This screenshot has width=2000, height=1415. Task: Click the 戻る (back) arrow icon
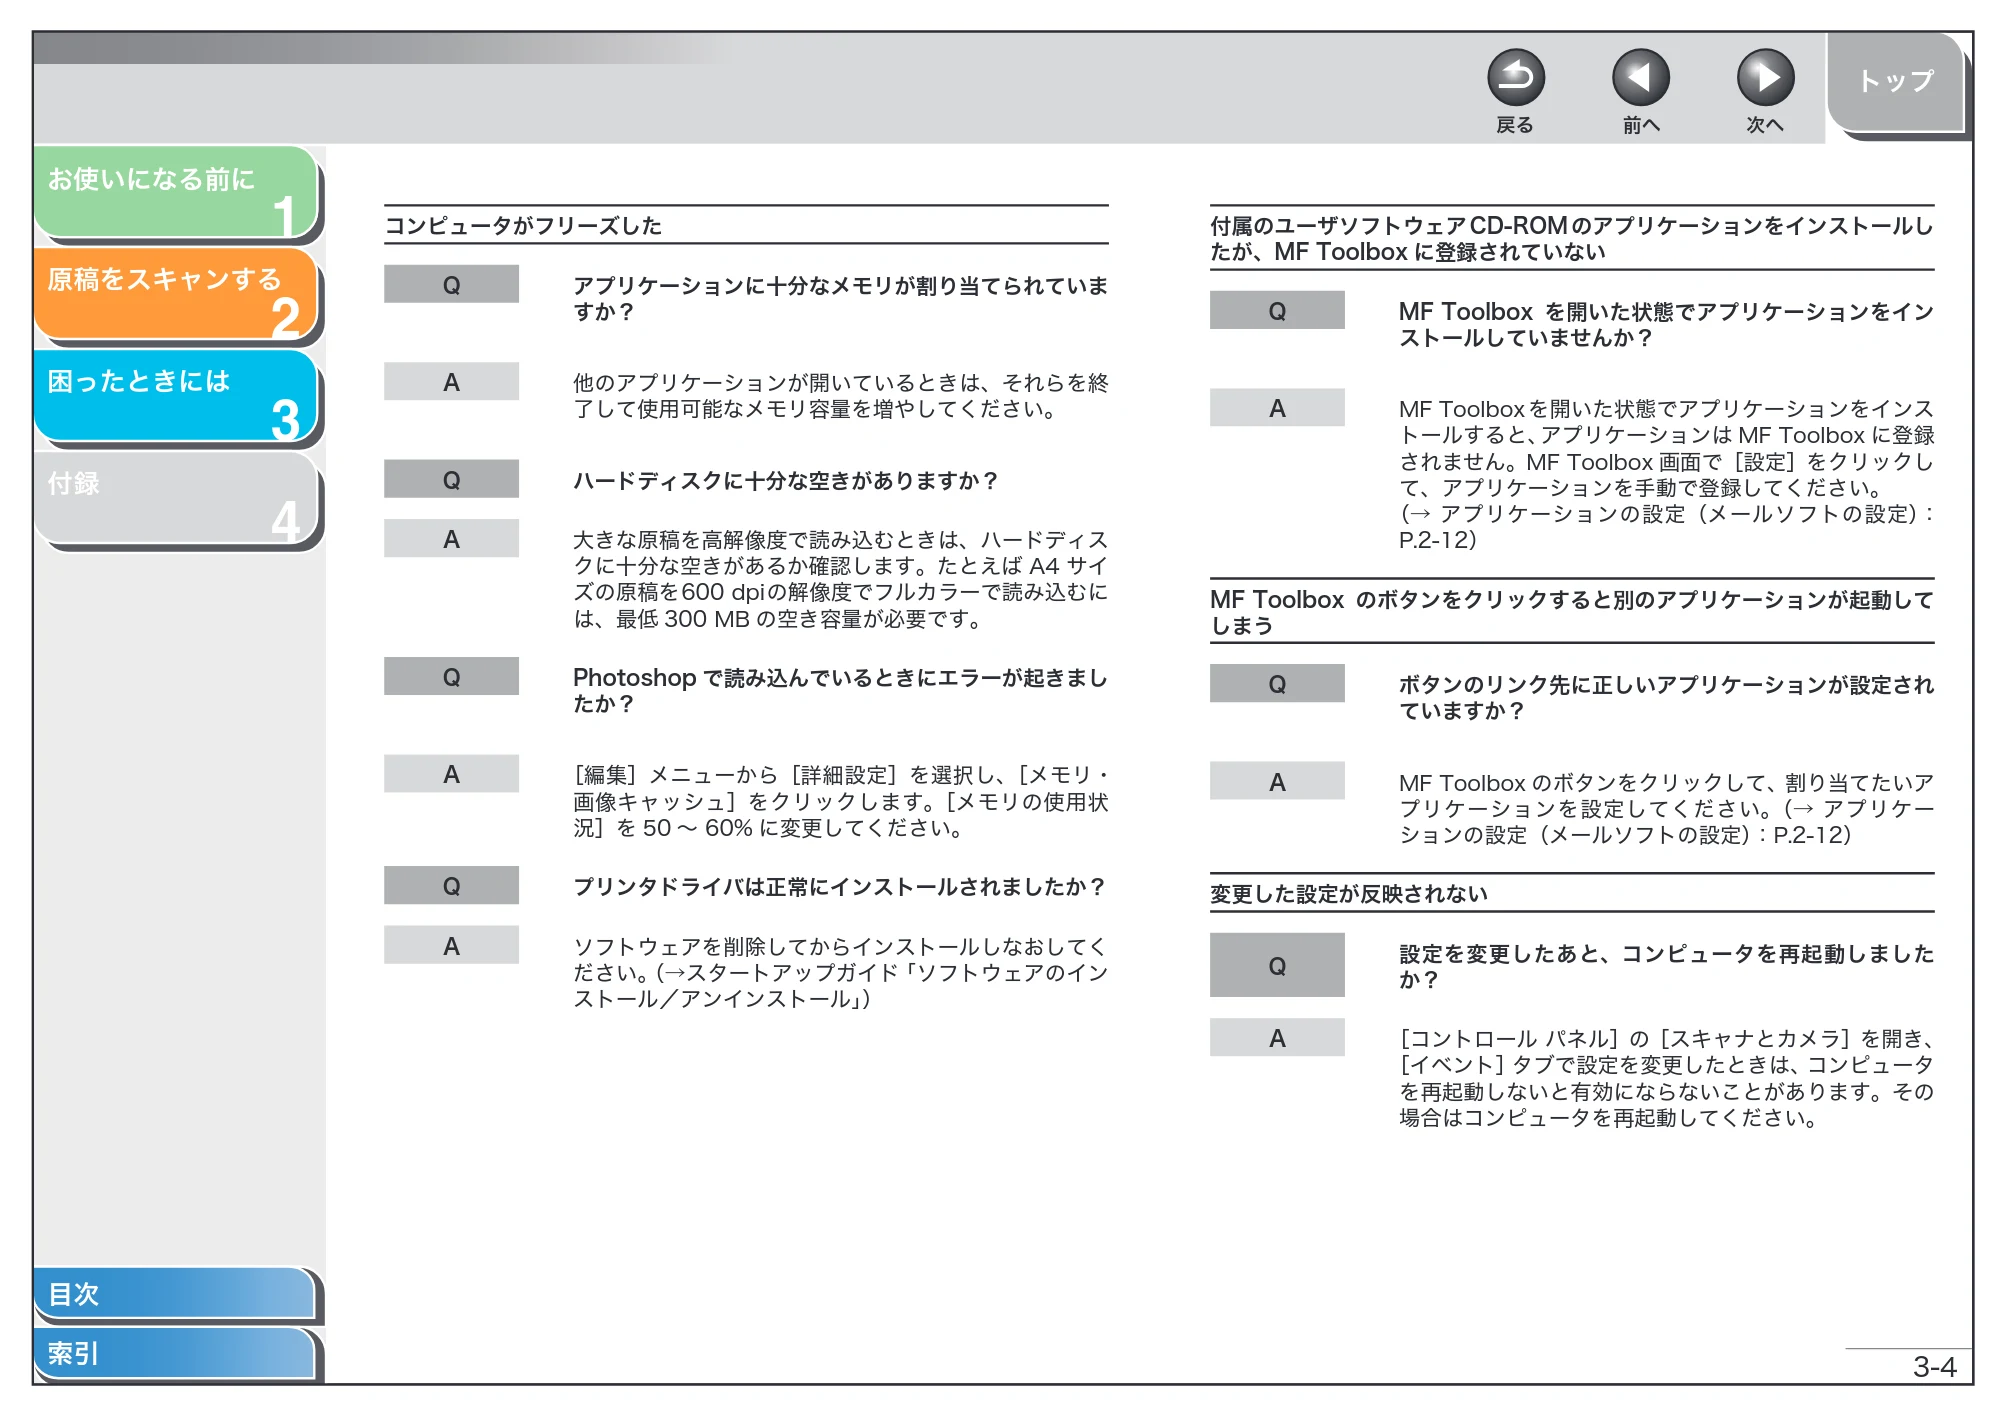(x=1516, y=78)
